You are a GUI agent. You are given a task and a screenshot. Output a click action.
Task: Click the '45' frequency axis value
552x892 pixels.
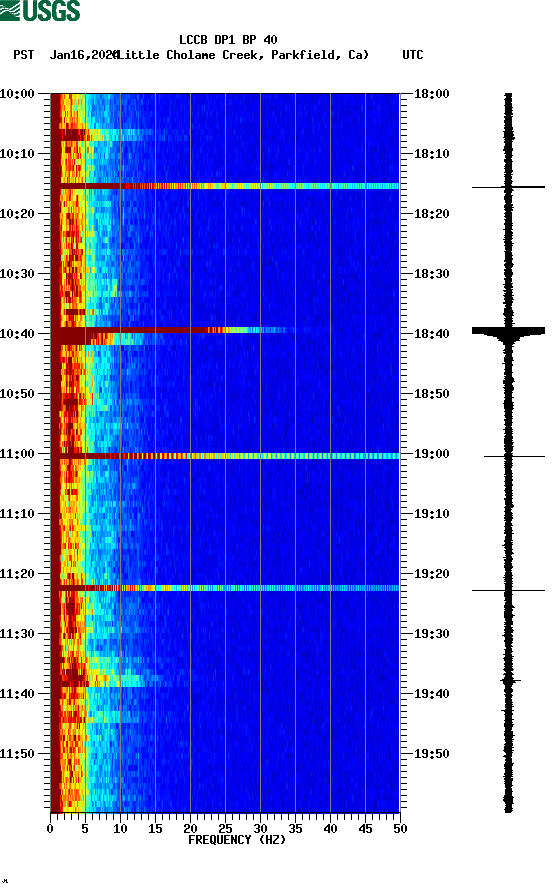coord(365,829)
